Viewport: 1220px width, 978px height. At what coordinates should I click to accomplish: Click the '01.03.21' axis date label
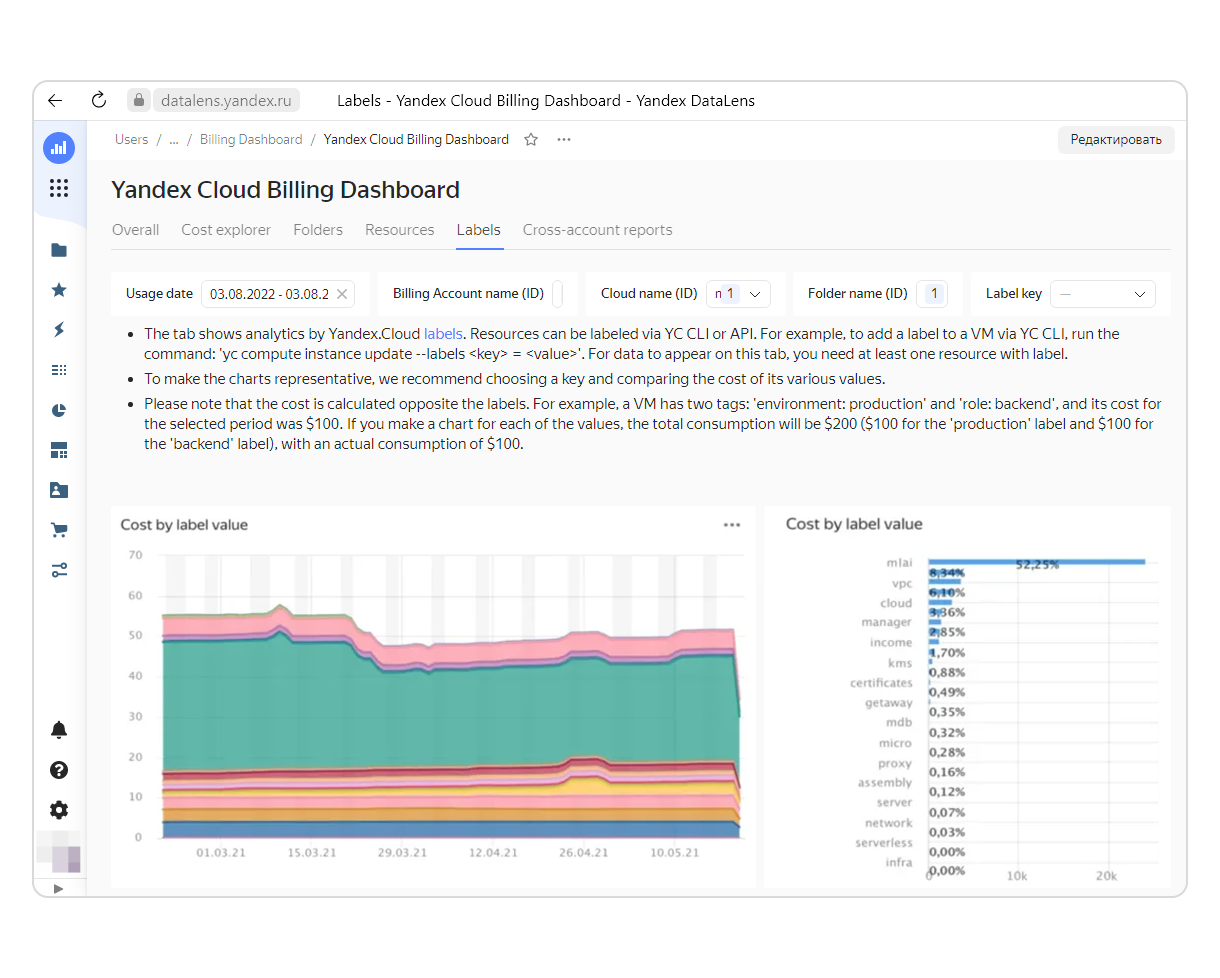pyautogui.click(x=221, y=853)
